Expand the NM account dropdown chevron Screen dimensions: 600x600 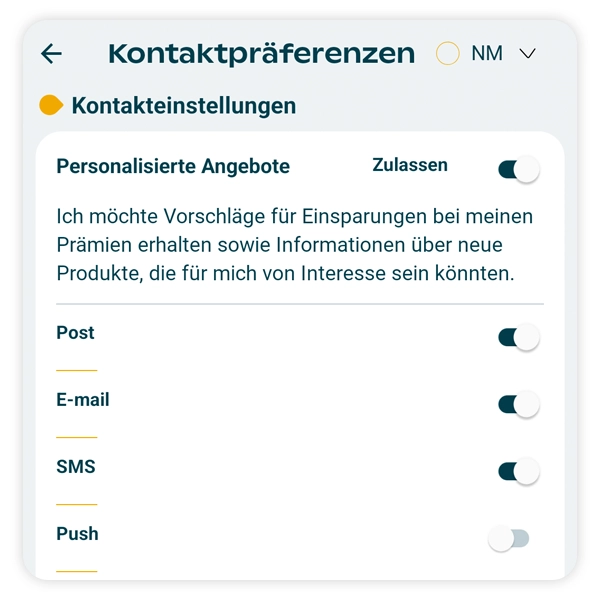[x=528, y=54]
